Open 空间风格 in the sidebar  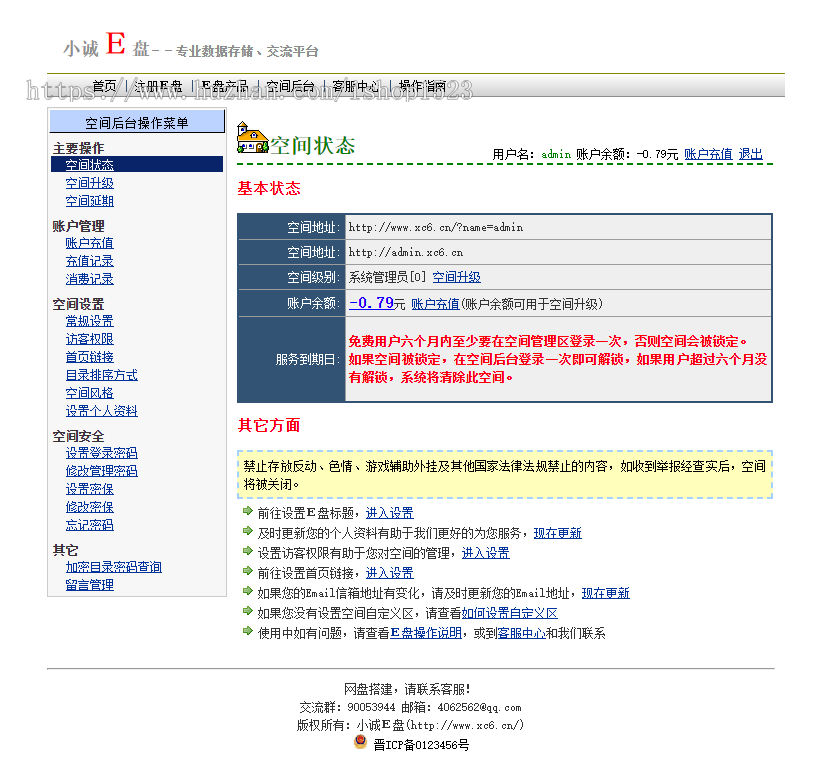point(89,393)
